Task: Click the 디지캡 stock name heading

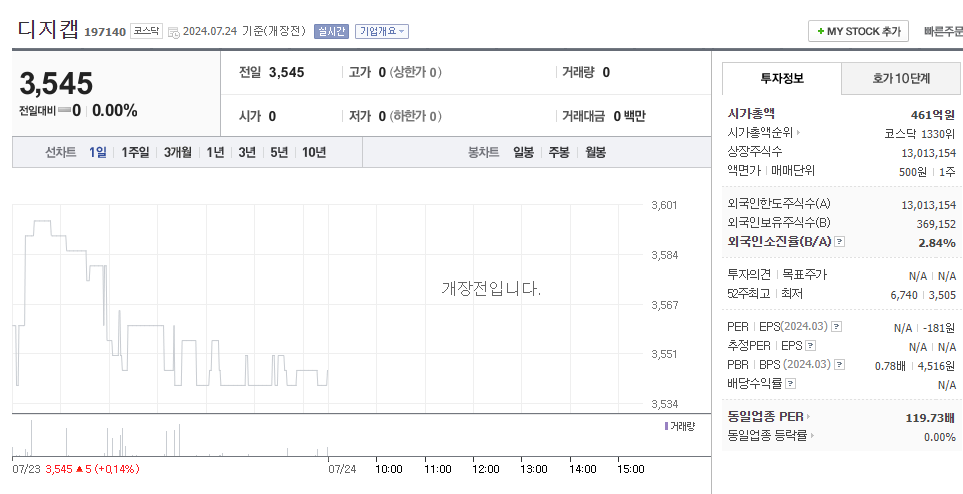Action: (x=49, y=30)
